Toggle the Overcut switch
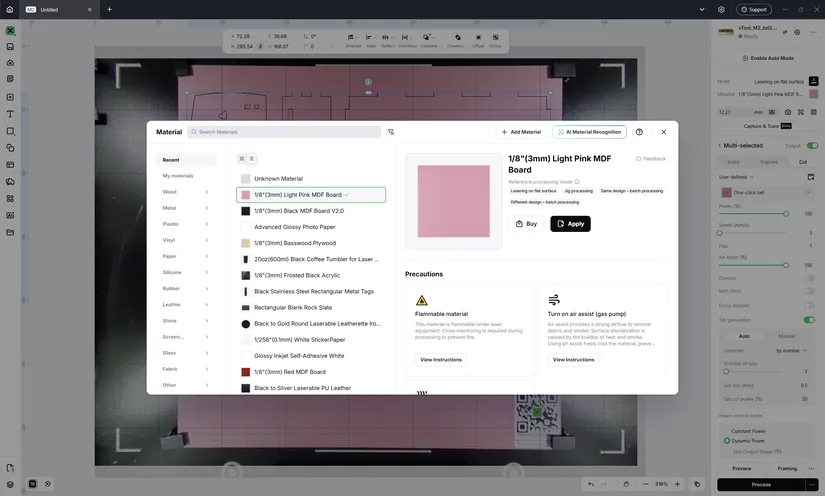The width and height of the screenshot is (825, 496). (809, 278)
